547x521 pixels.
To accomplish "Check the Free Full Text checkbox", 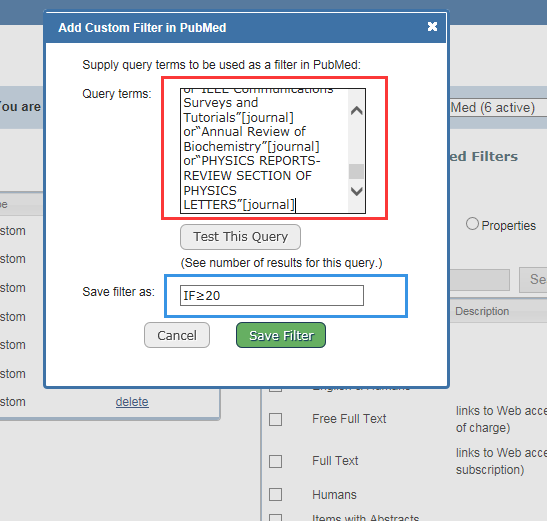I will tap(276, 419).
